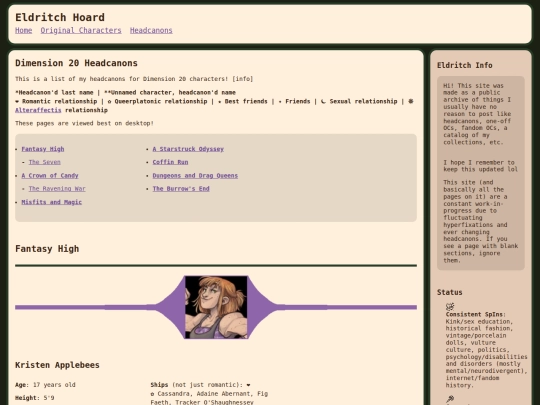Jump to The Burrow's End
The height and width of the screenshot is (405, 540).
[x=181, y=188]
